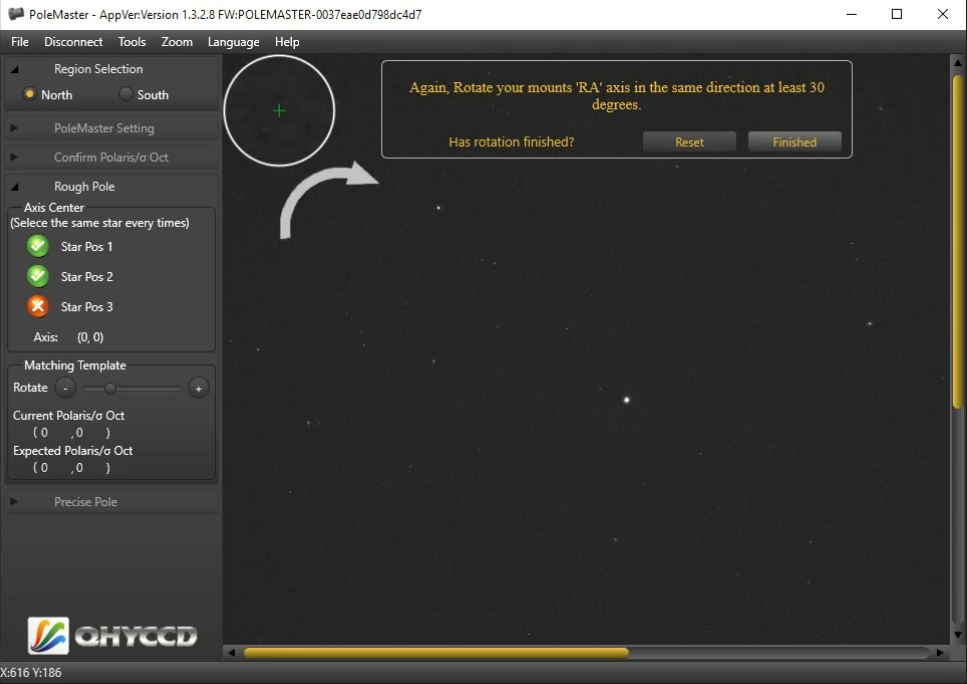Expand the Precise Pole section
The height and width of the screenshot is (684, 967).
pyautogui.click(x=14, y=502)
